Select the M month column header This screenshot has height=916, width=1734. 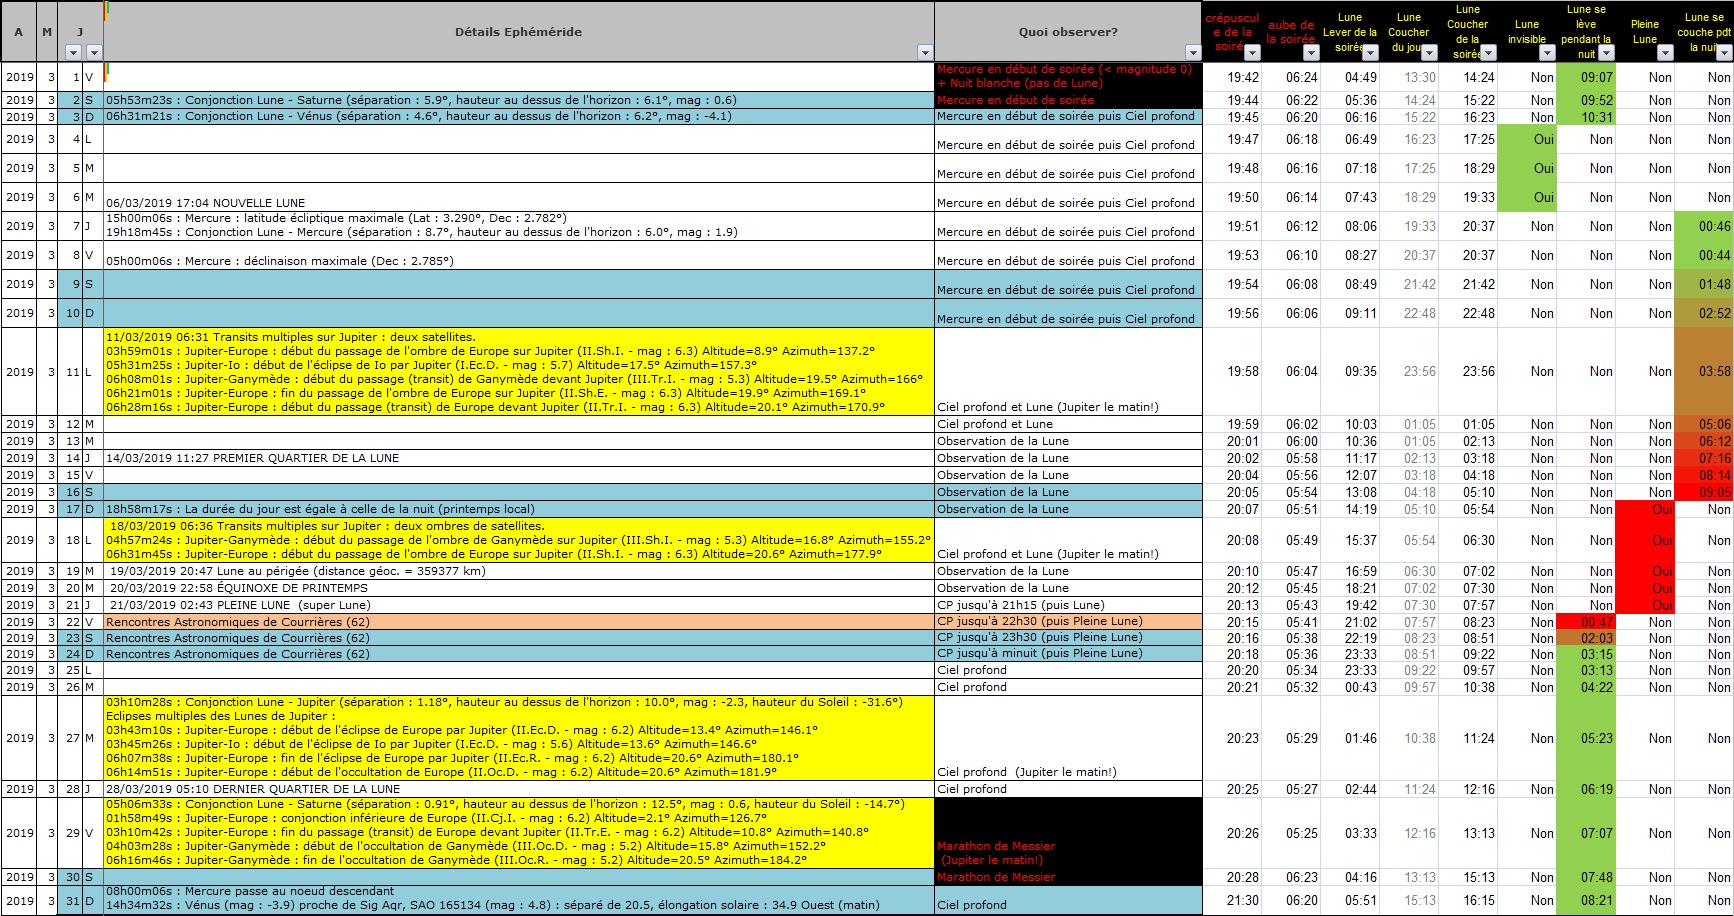coord(47,31)
